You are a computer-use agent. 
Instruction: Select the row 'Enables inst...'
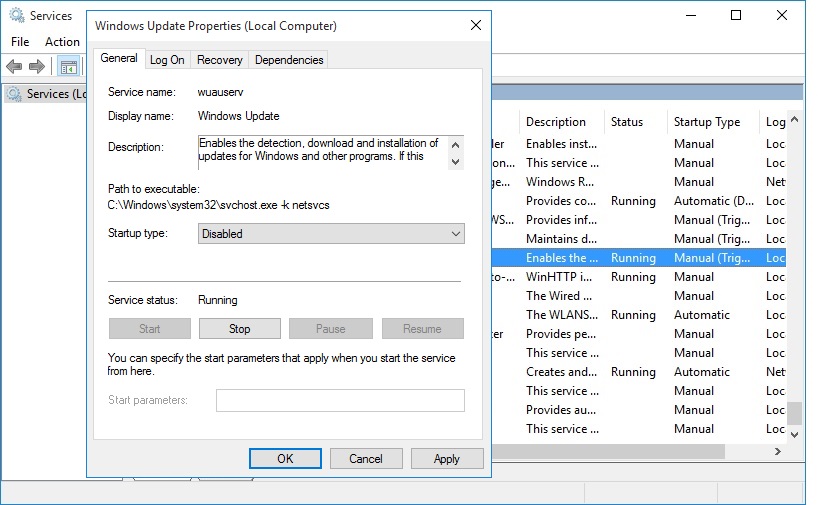pyautogui.click(x=639, y=144)
